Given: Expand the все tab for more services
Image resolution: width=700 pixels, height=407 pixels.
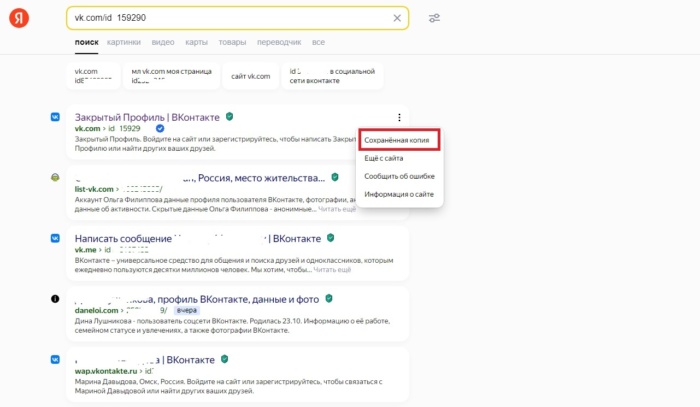Looking at the screenshot, I should click(318, 43).
